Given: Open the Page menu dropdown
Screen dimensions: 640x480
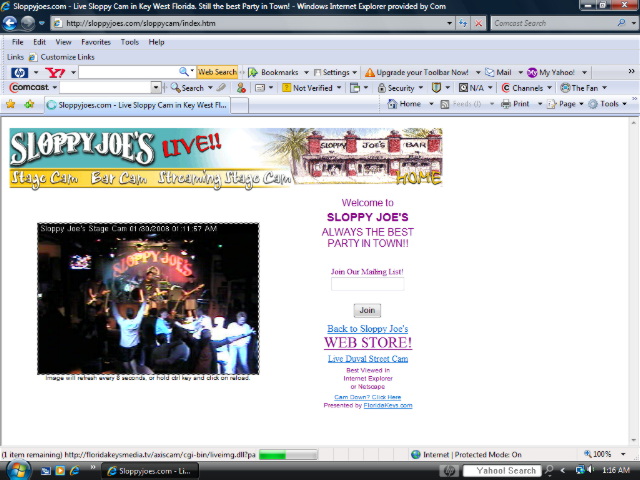Looking at the screenshot, I should (x=581, y=104).
